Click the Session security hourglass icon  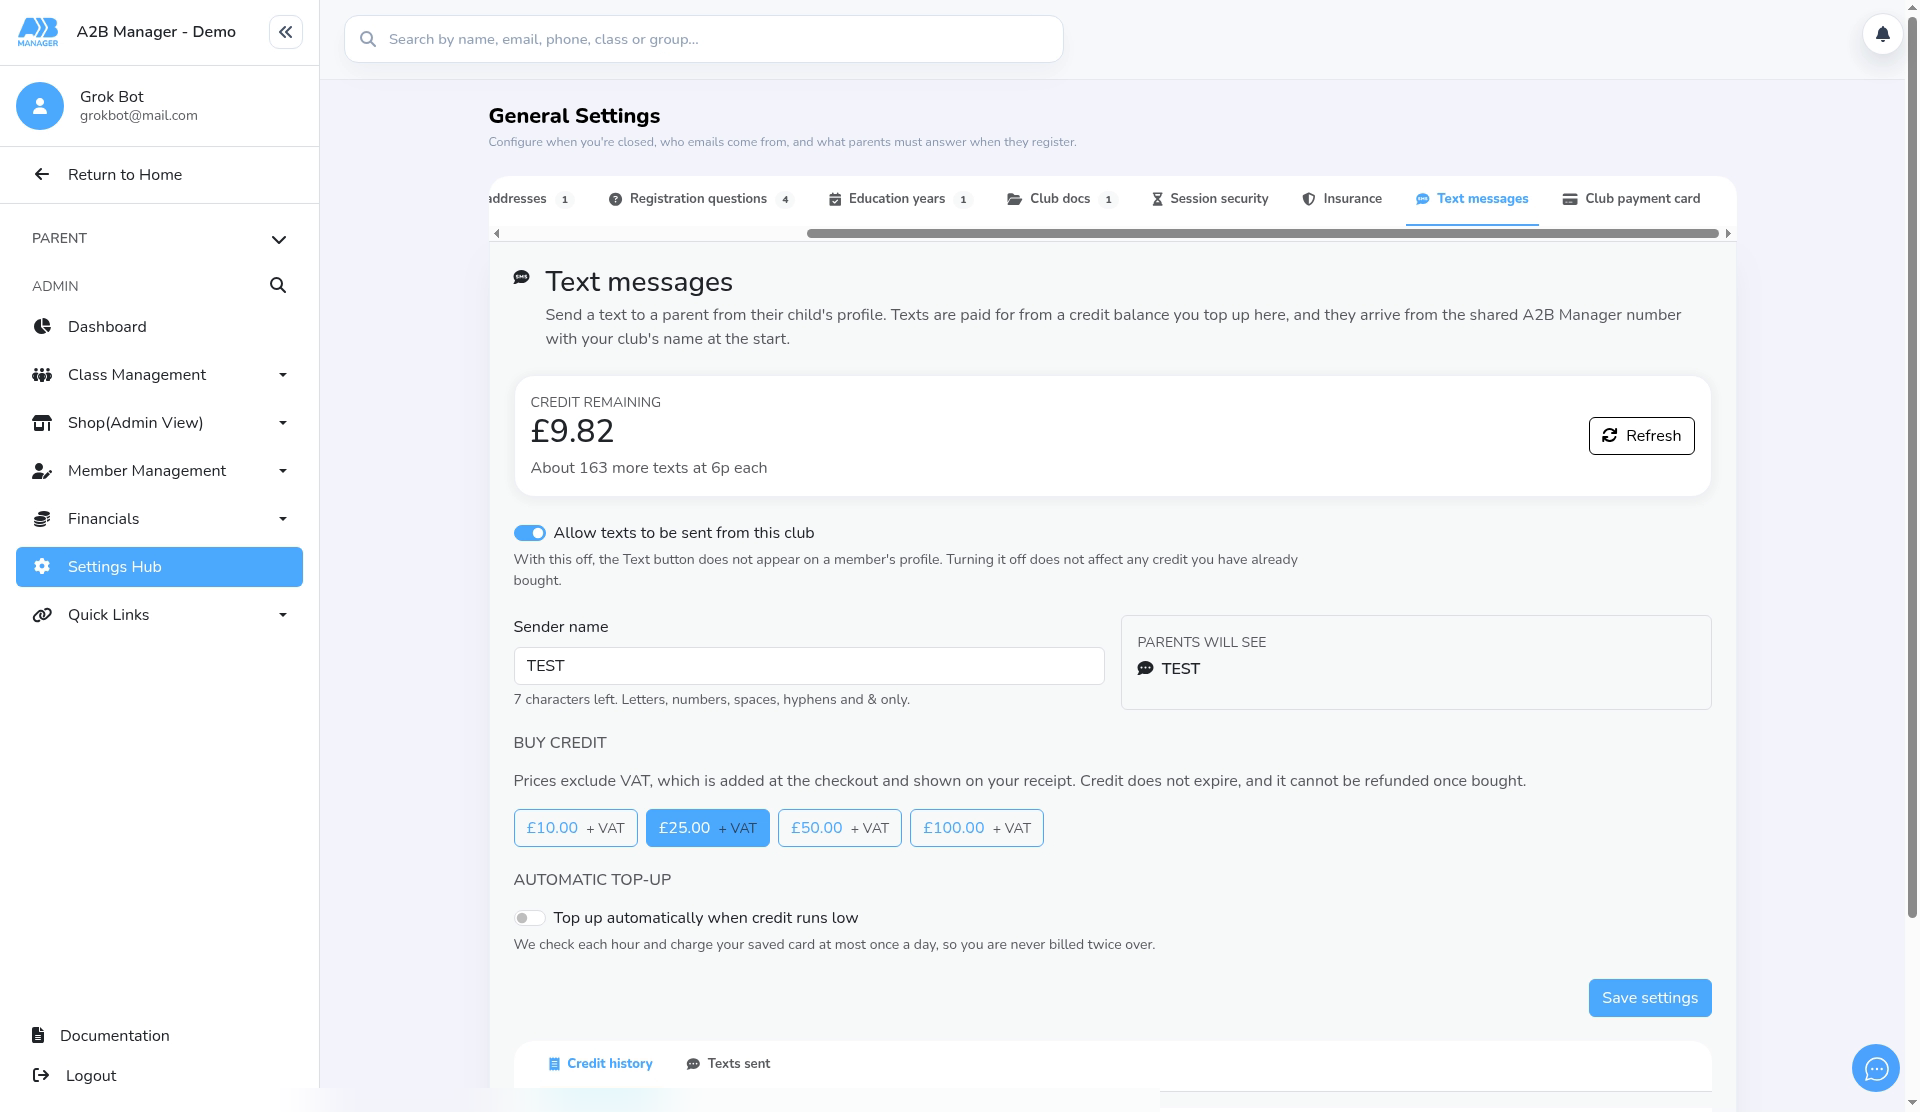[x=1157, y=199]
